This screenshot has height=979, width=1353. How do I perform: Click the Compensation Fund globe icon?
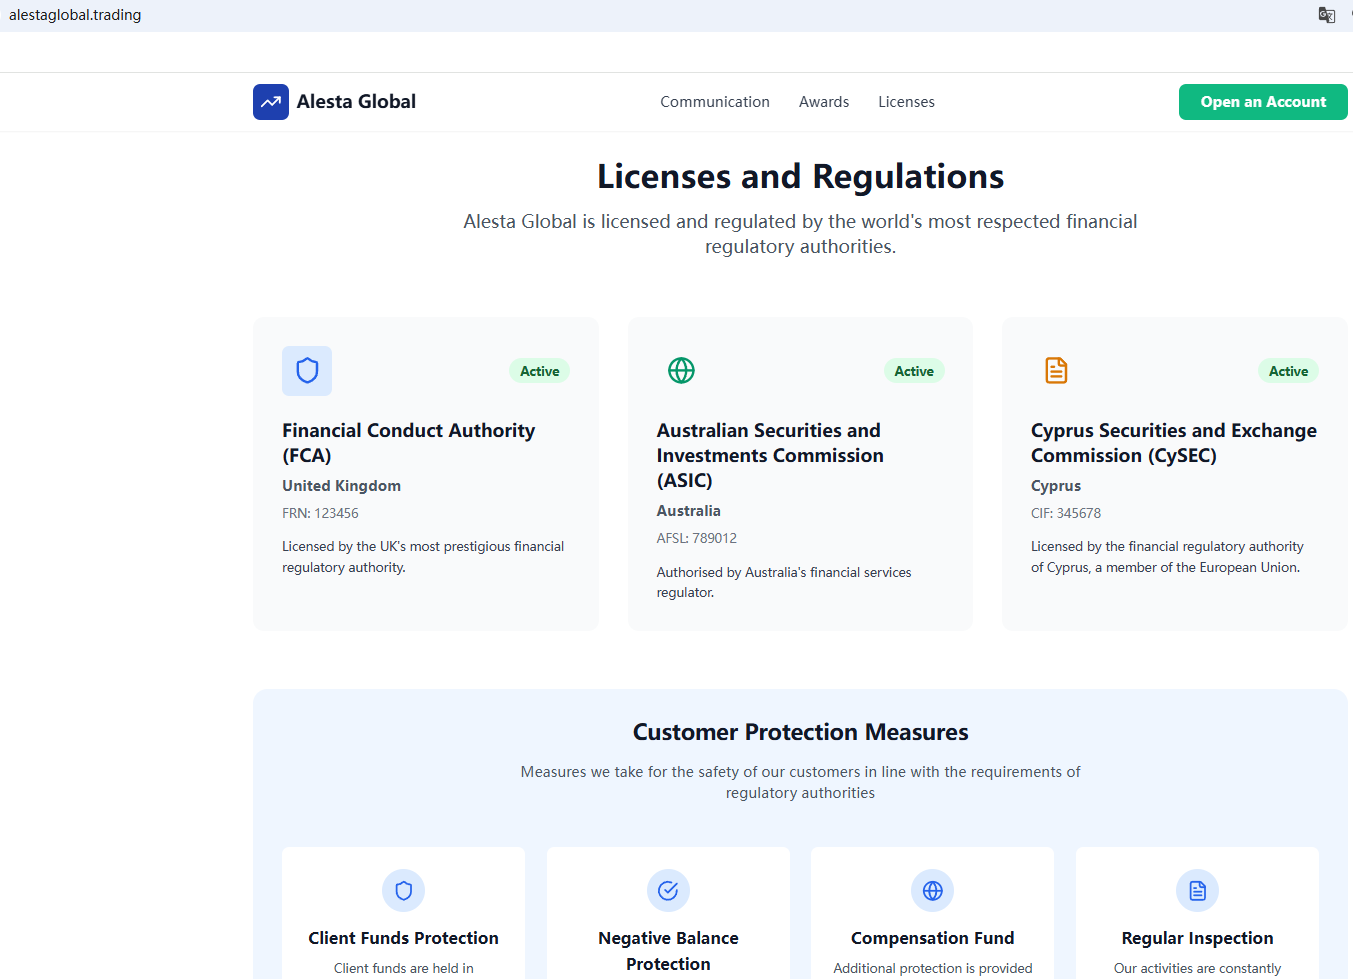pos(932,890)
